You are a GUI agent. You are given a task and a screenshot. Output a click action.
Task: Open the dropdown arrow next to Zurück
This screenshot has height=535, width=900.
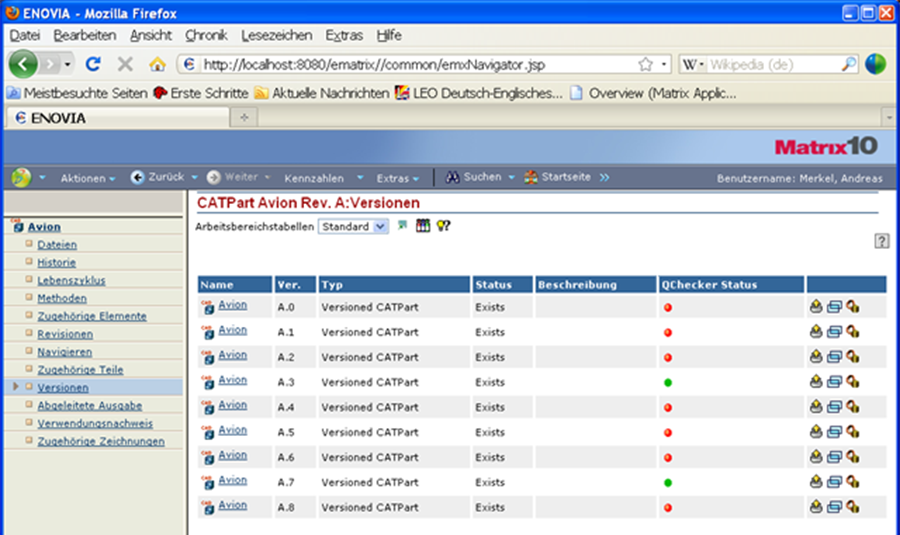tap(195, 177)
